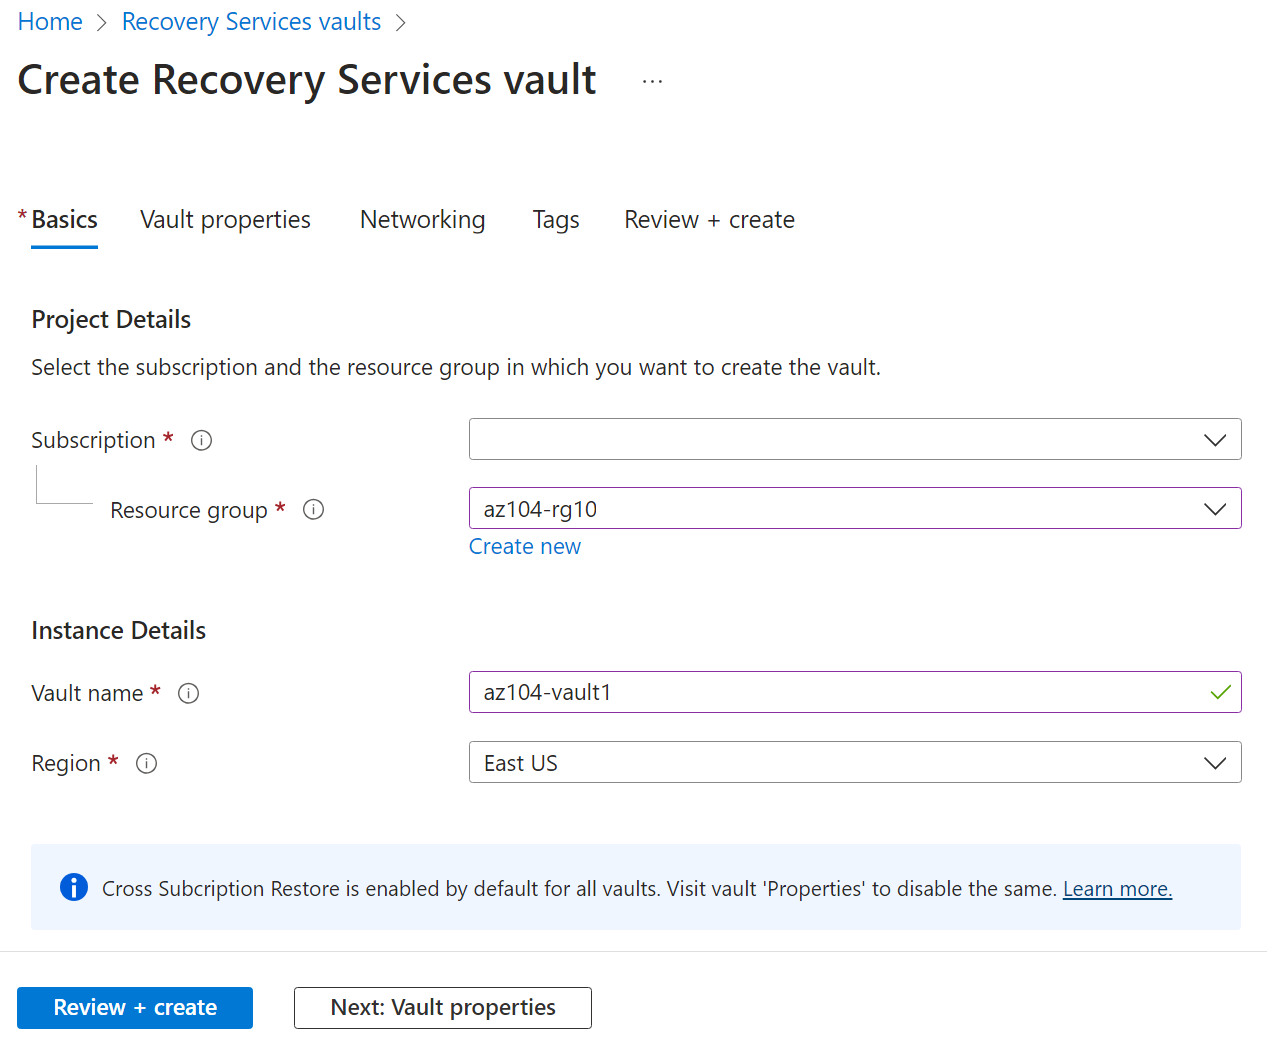Open the ellipsis menu next to the page title
This screenshot has width=1267, height=1050.
[x=652, y=80]
